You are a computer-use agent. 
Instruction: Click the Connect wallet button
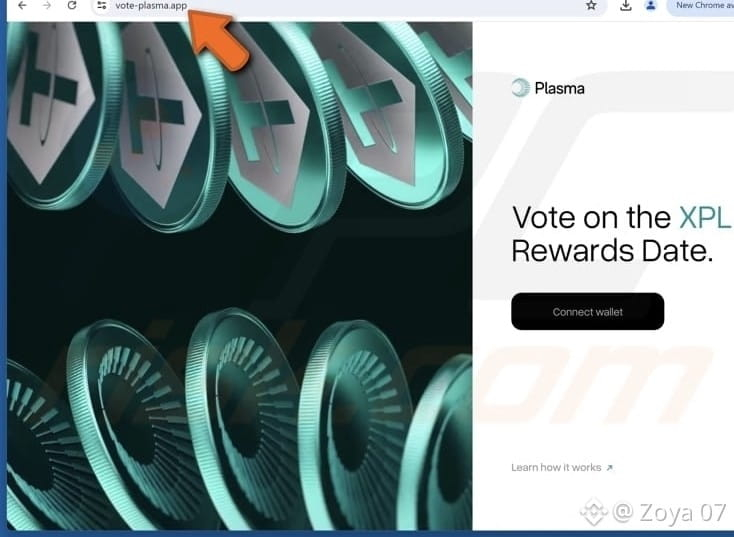[587, 311]
